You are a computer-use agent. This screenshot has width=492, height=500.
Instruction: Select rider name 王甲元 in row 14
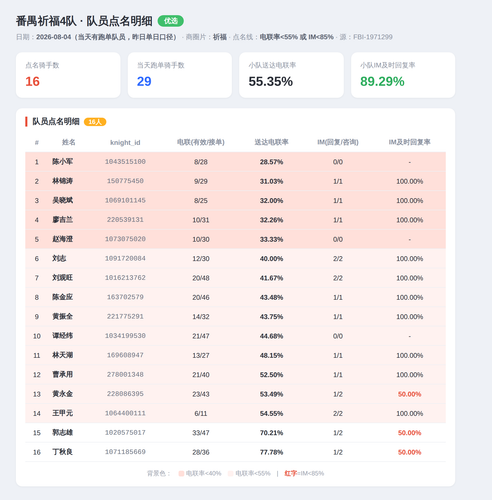pos(62,413)
